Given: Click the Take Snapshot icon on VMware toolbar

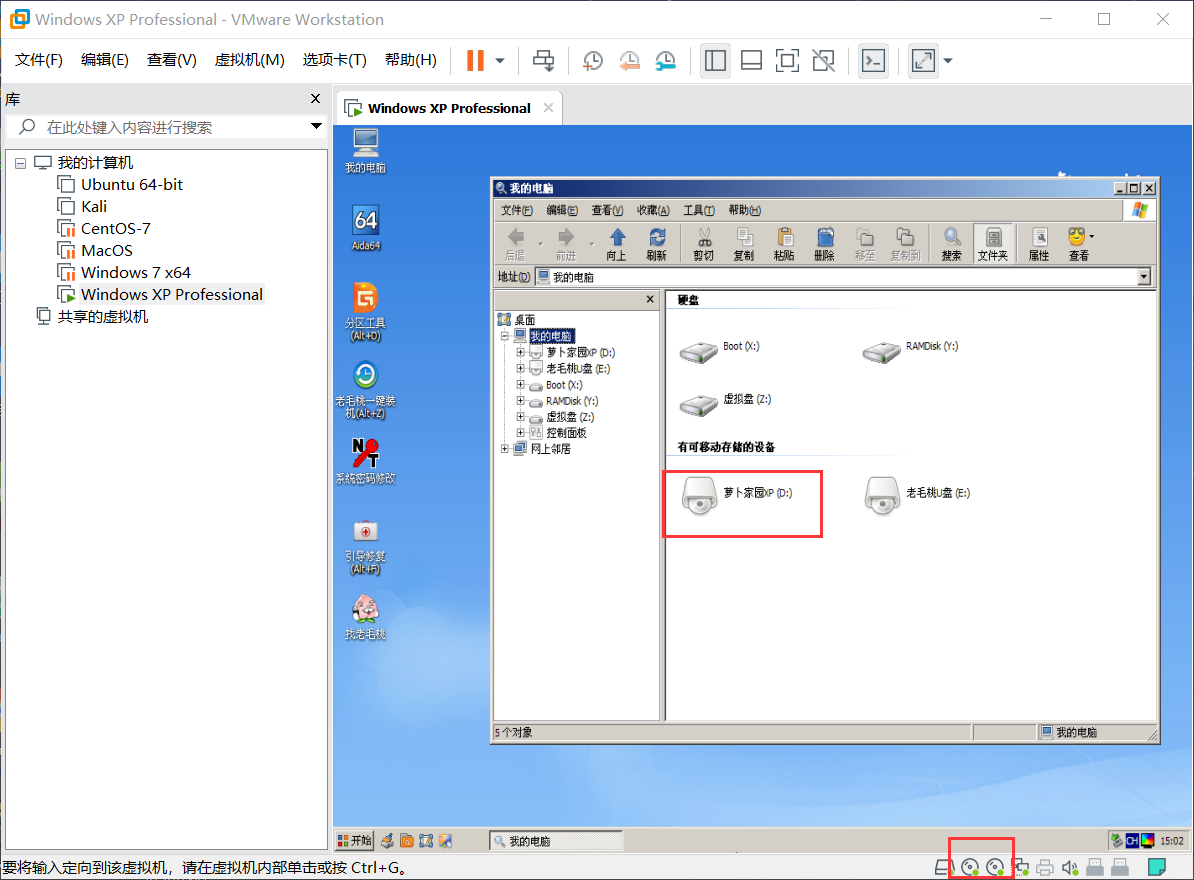Looking at the screenshot, I should tap(592, 61).
